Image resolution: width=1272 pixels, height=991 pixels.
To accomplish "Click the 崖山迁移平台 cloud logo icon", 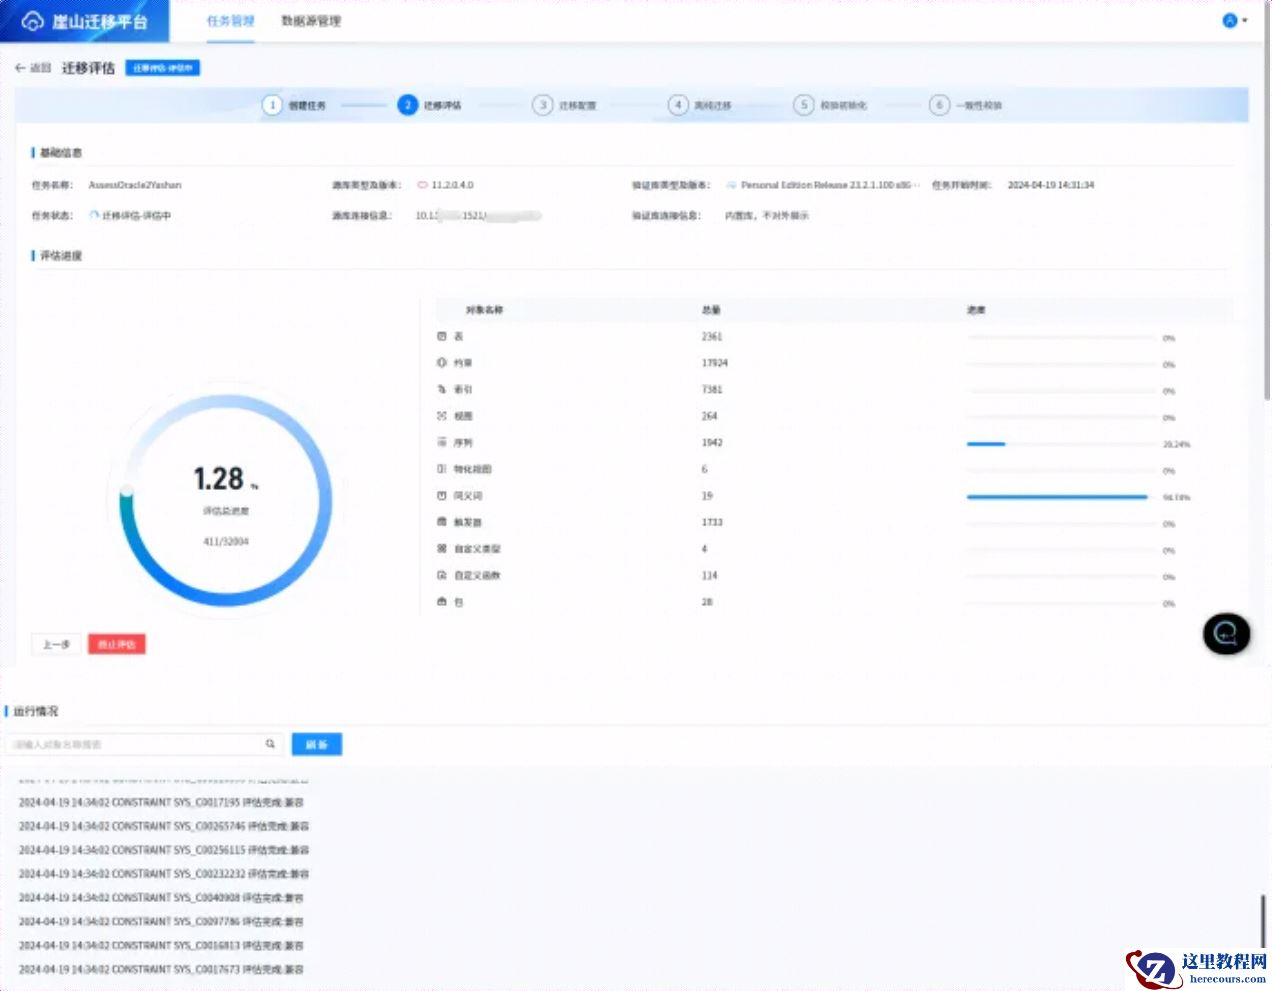I will point(32,21).
